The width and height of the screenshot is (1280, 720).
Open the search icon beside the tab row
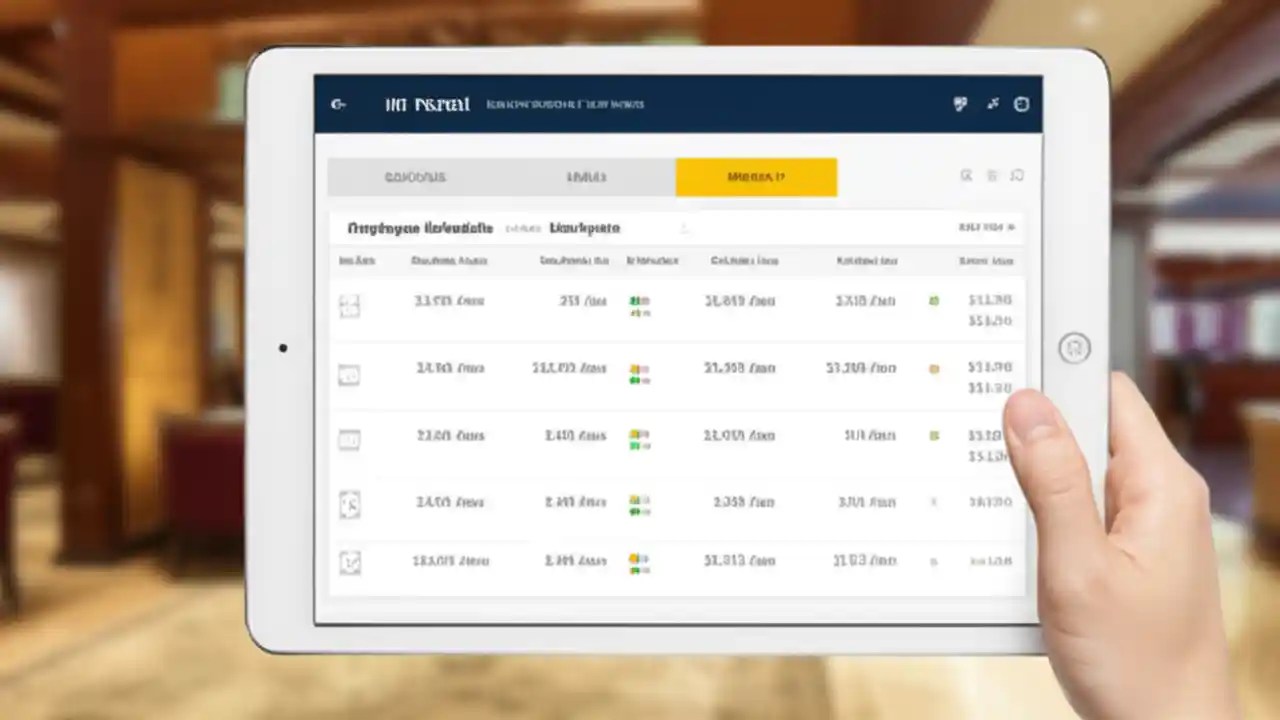coord(966,176)
